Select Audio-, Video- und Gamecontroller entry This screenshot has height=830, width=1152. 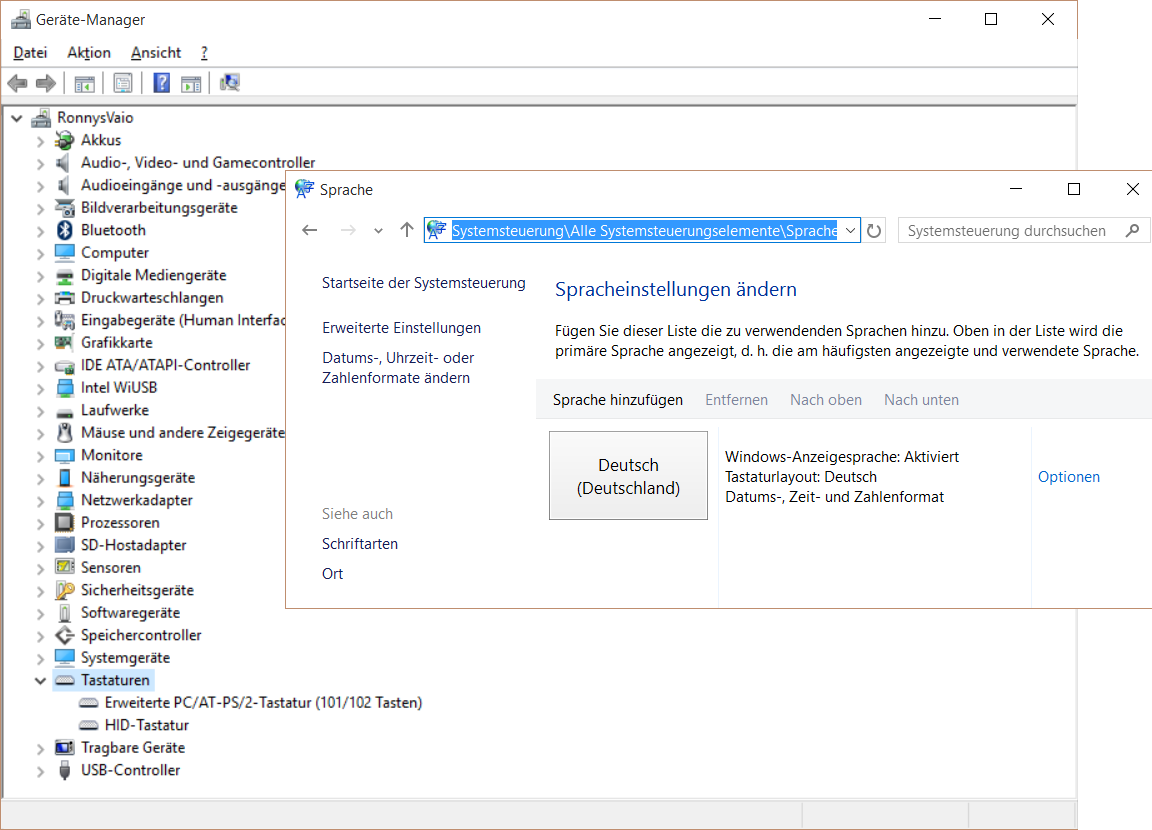198,162
